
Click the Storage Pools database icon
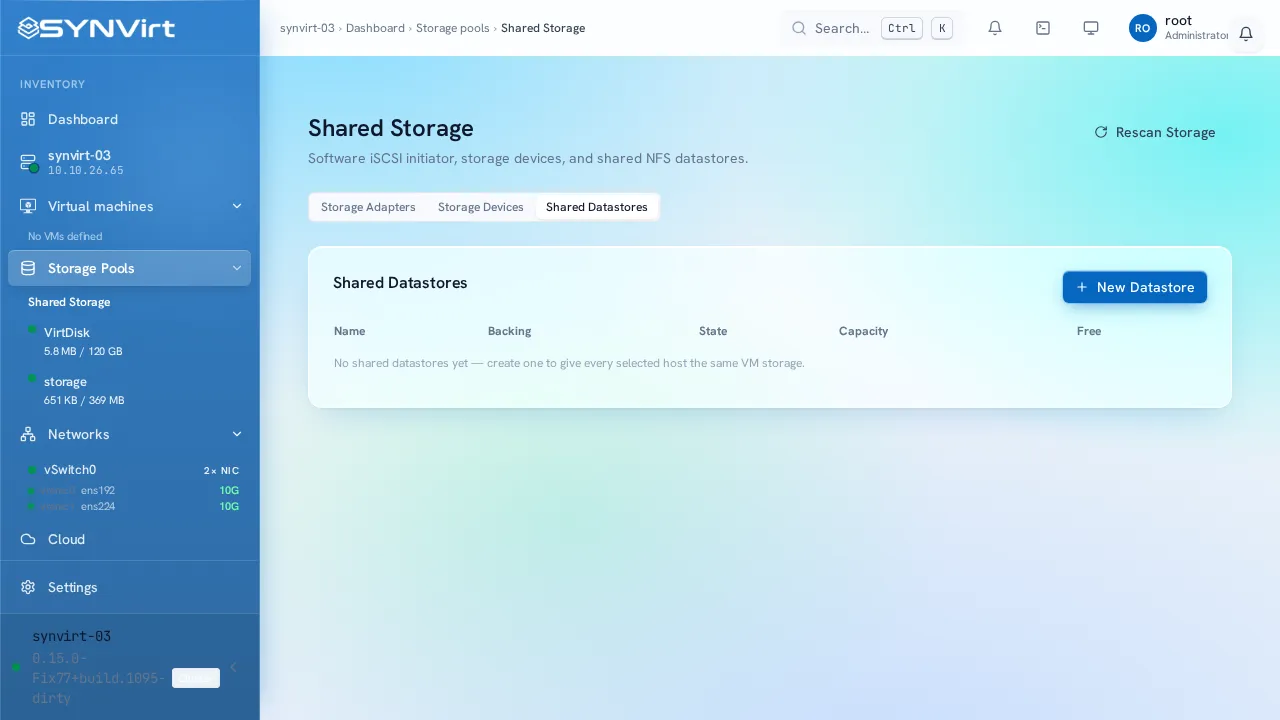point(28,268)
